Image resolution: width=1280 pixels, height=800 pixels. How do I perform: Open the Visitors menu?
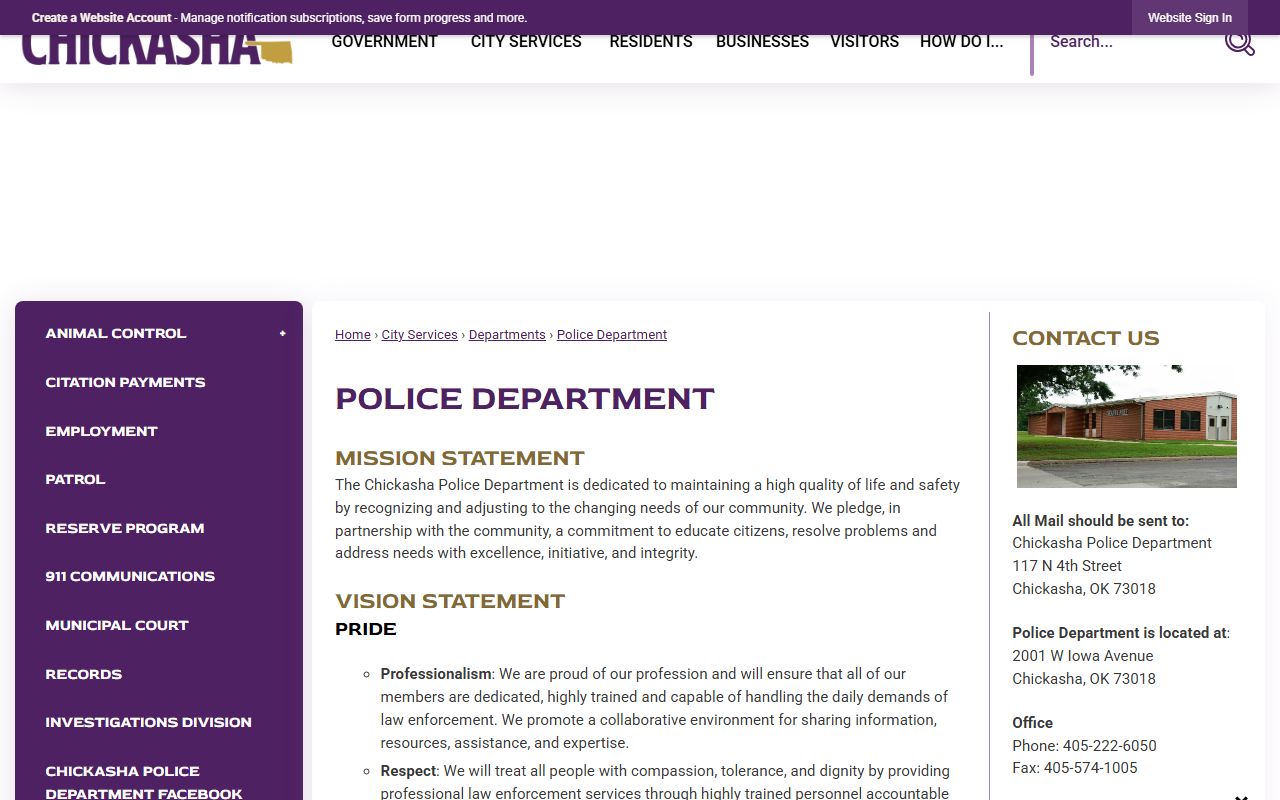point(865,41)
